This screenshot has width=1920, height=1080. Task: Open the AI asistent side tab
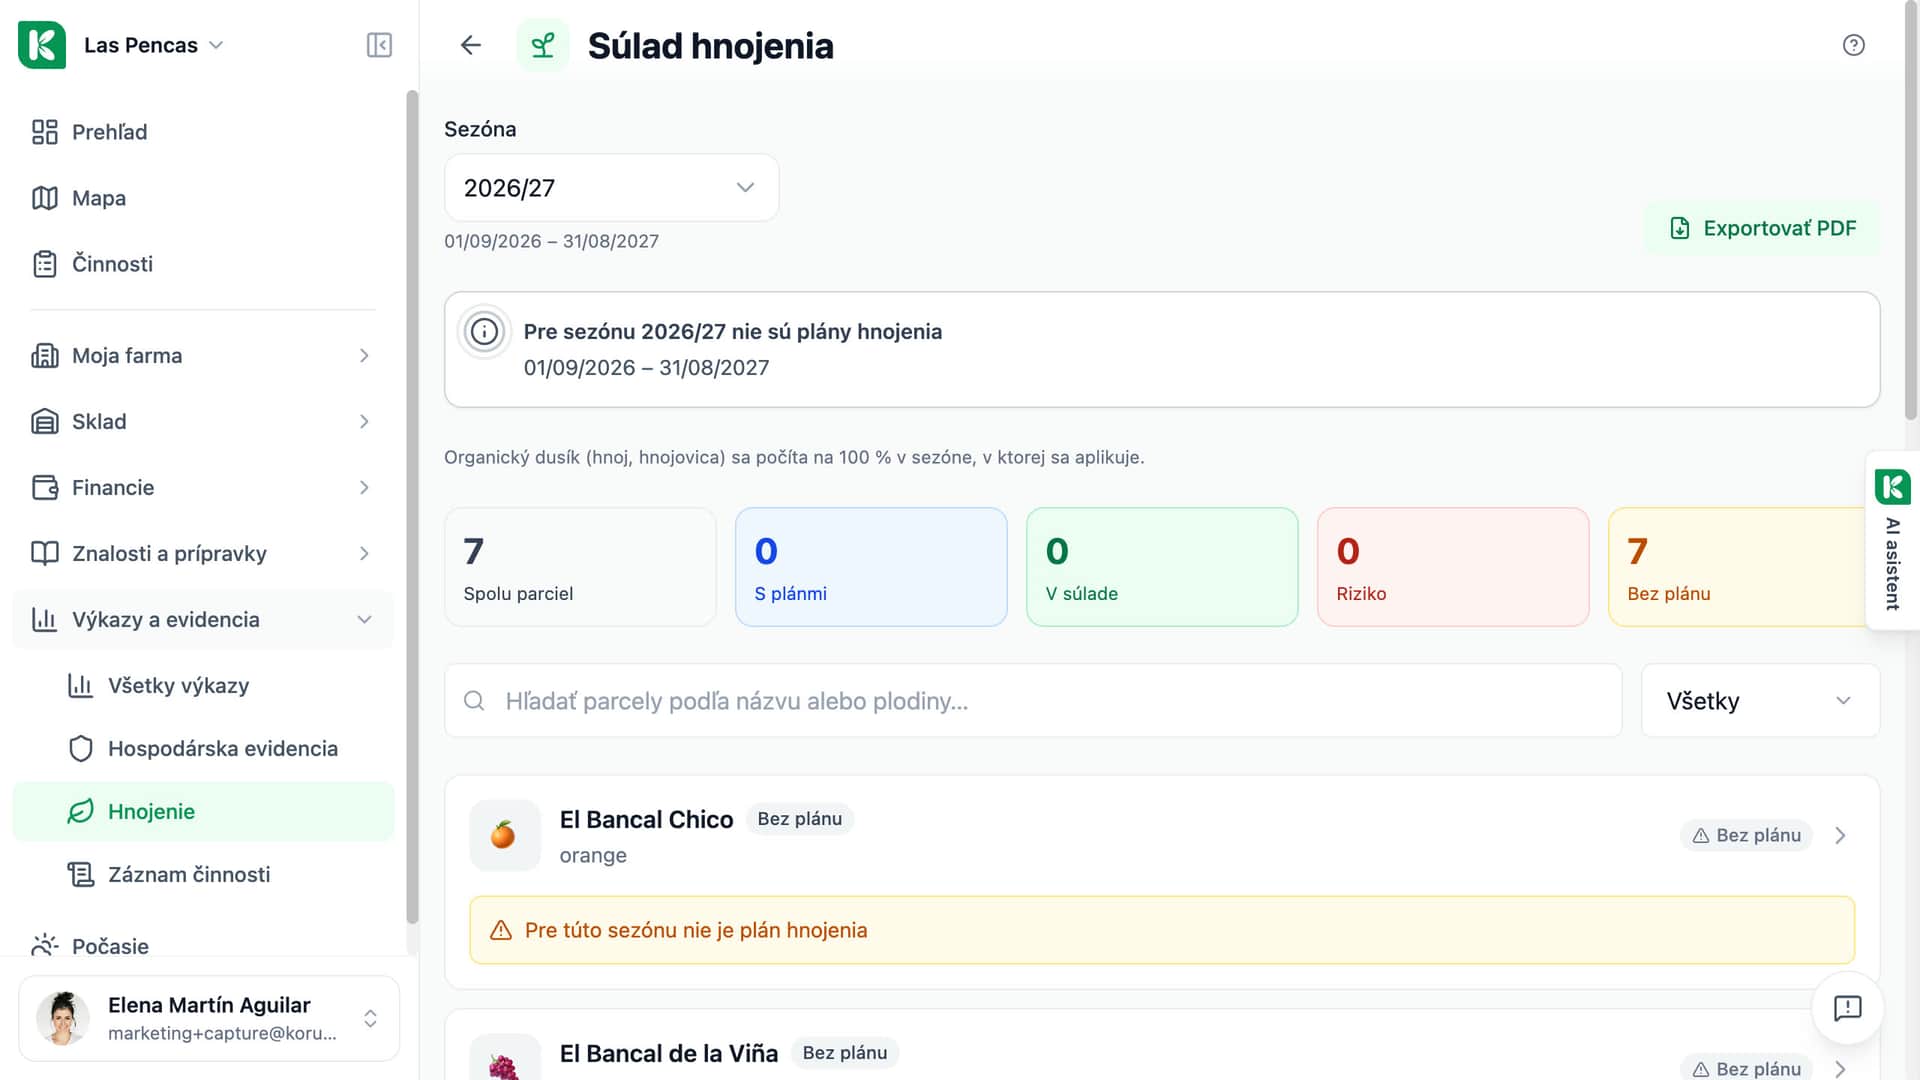click(1892, 540)
